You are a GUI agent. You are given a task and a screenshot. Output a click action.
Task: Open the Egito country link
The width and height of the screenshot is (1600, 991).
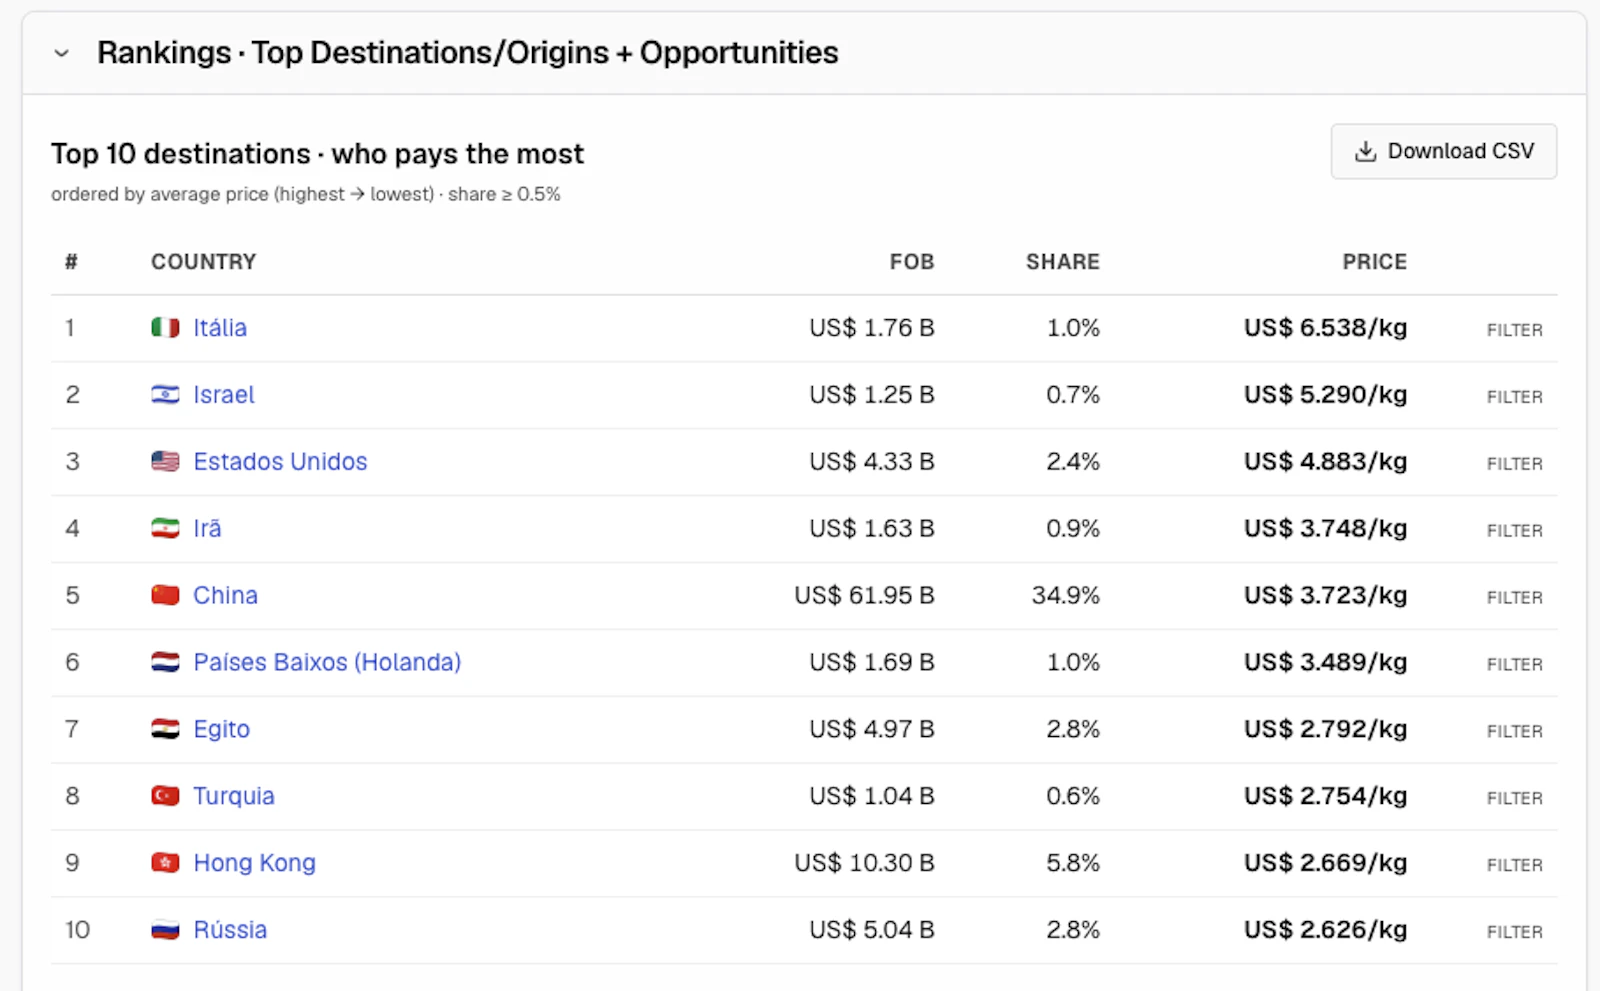click(221, 729)
